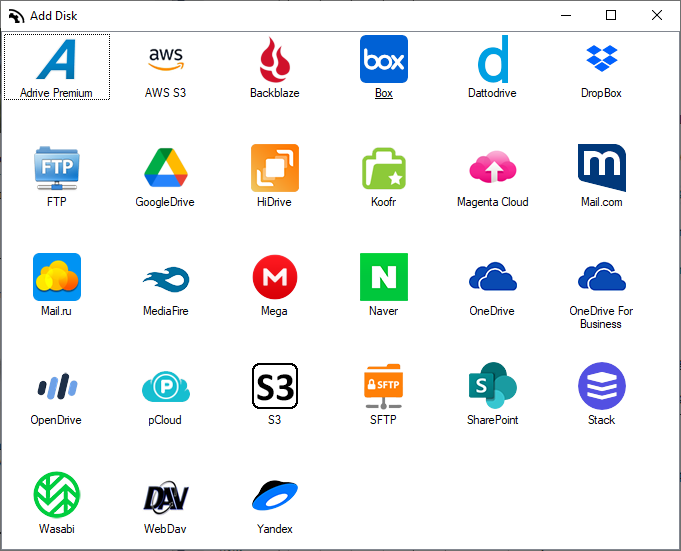The image size is (681, 551).
Task: Pick the Dattodrive icon
Action: (x=493, y=59)
